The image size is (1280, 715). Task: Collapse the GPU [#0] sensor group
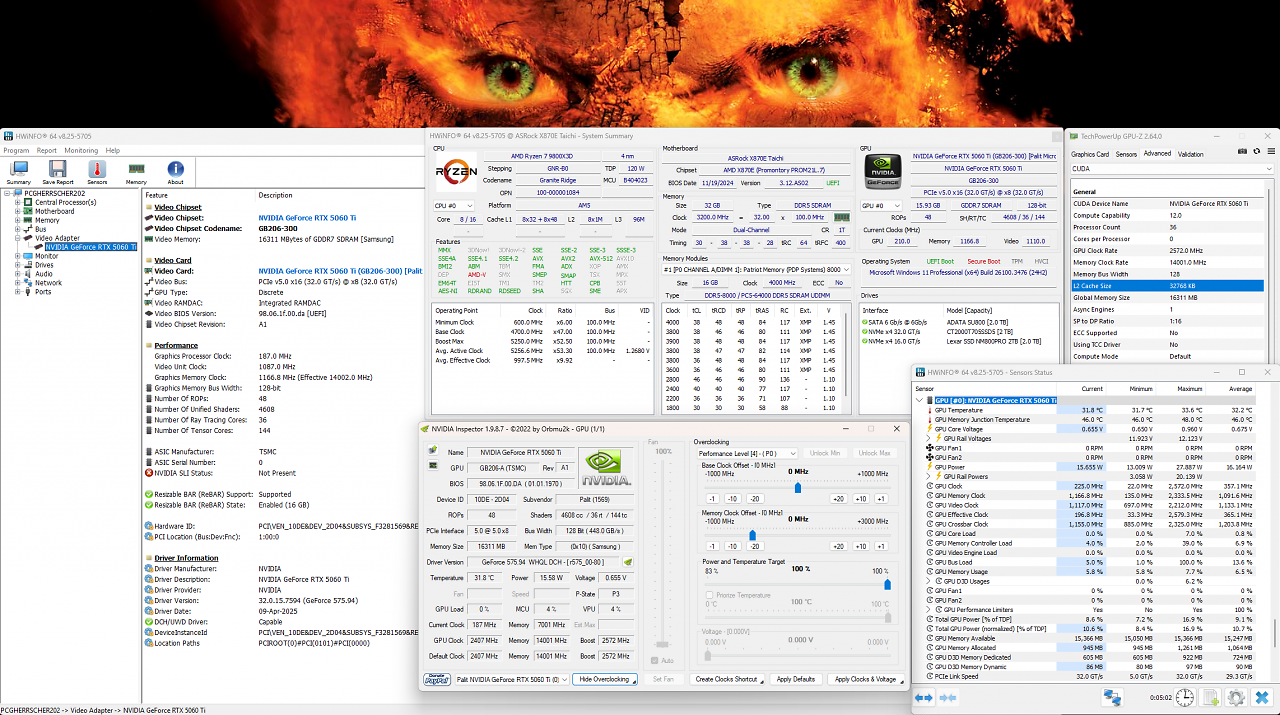921,400
